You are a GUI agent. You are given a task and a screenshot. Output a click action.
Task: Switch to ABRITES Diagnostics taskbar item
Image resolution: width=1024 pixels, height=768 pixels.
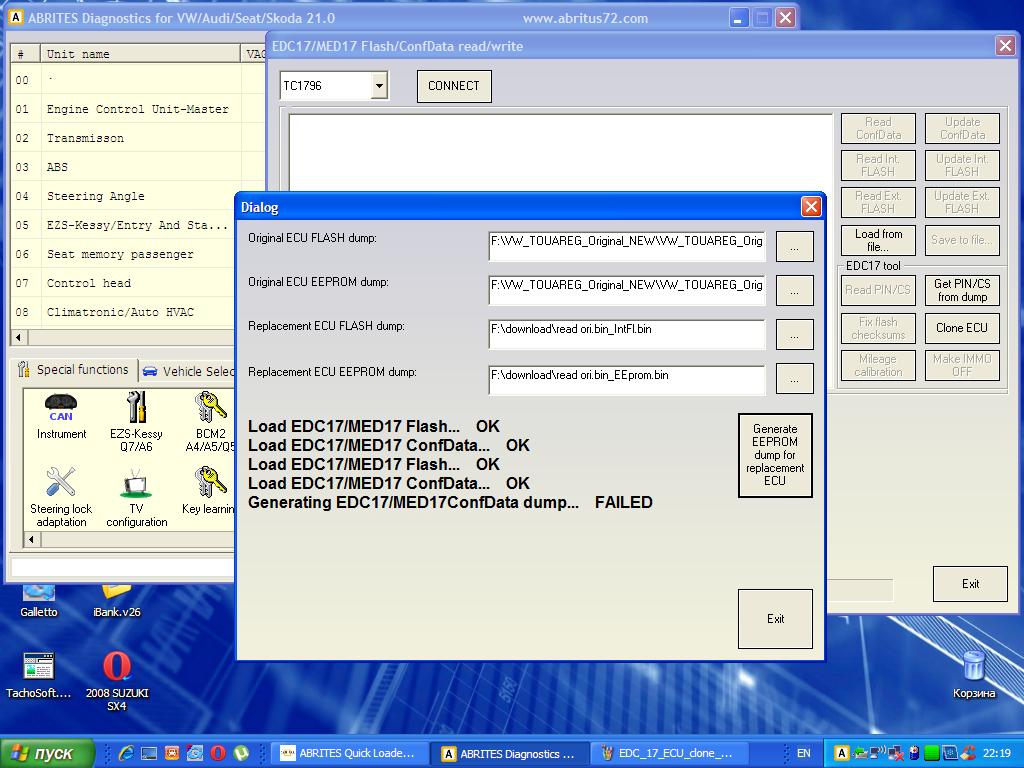pyautogui.click(x=509, y=753)
